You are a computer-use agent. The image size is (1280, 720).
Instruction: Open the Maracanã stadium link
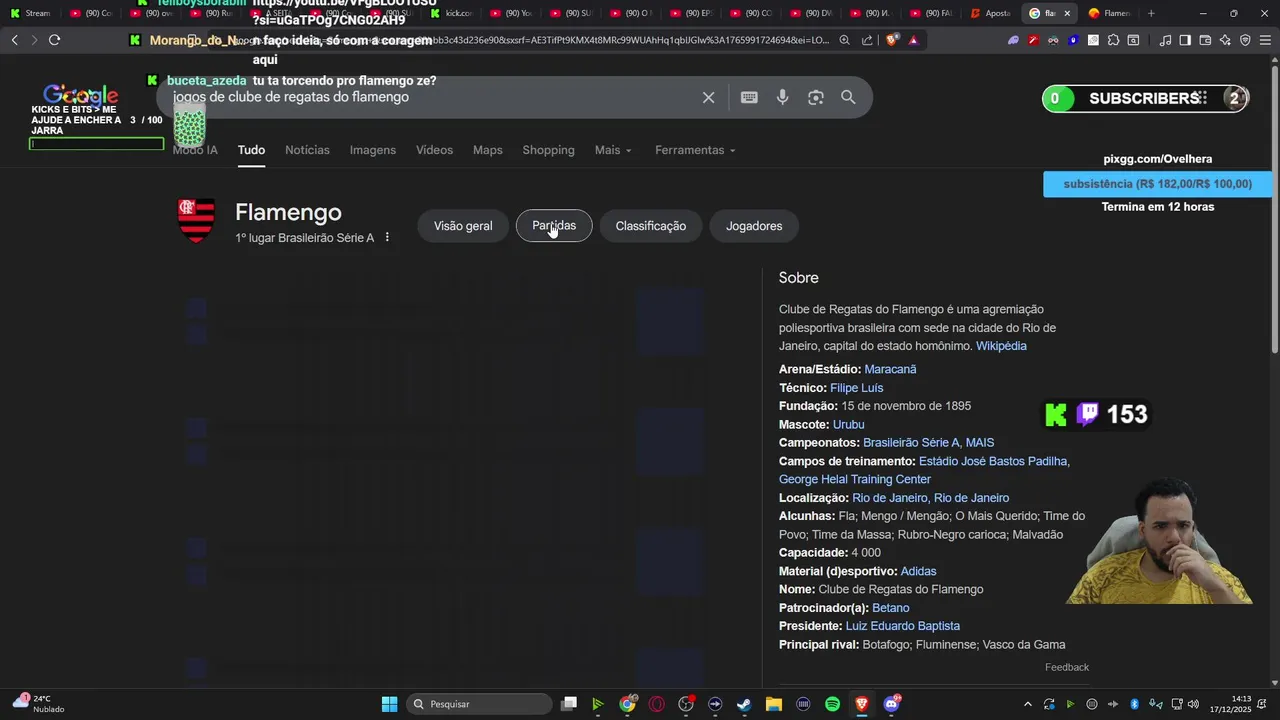pos(890,369)
